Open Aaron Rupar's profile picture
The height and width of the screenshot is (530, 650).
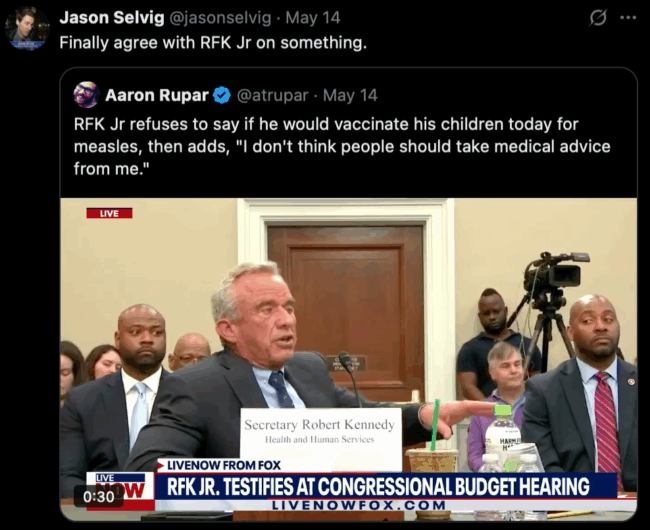(x=86, y=95)
